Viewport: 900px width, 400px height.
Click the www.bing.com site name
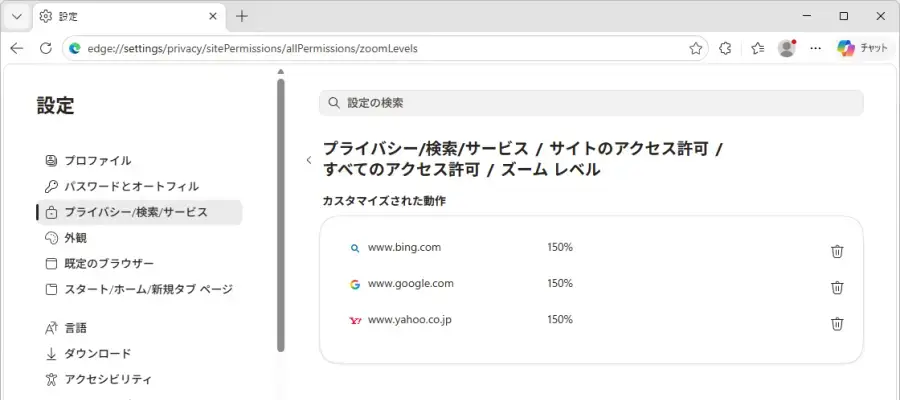[x=404, y=248]
